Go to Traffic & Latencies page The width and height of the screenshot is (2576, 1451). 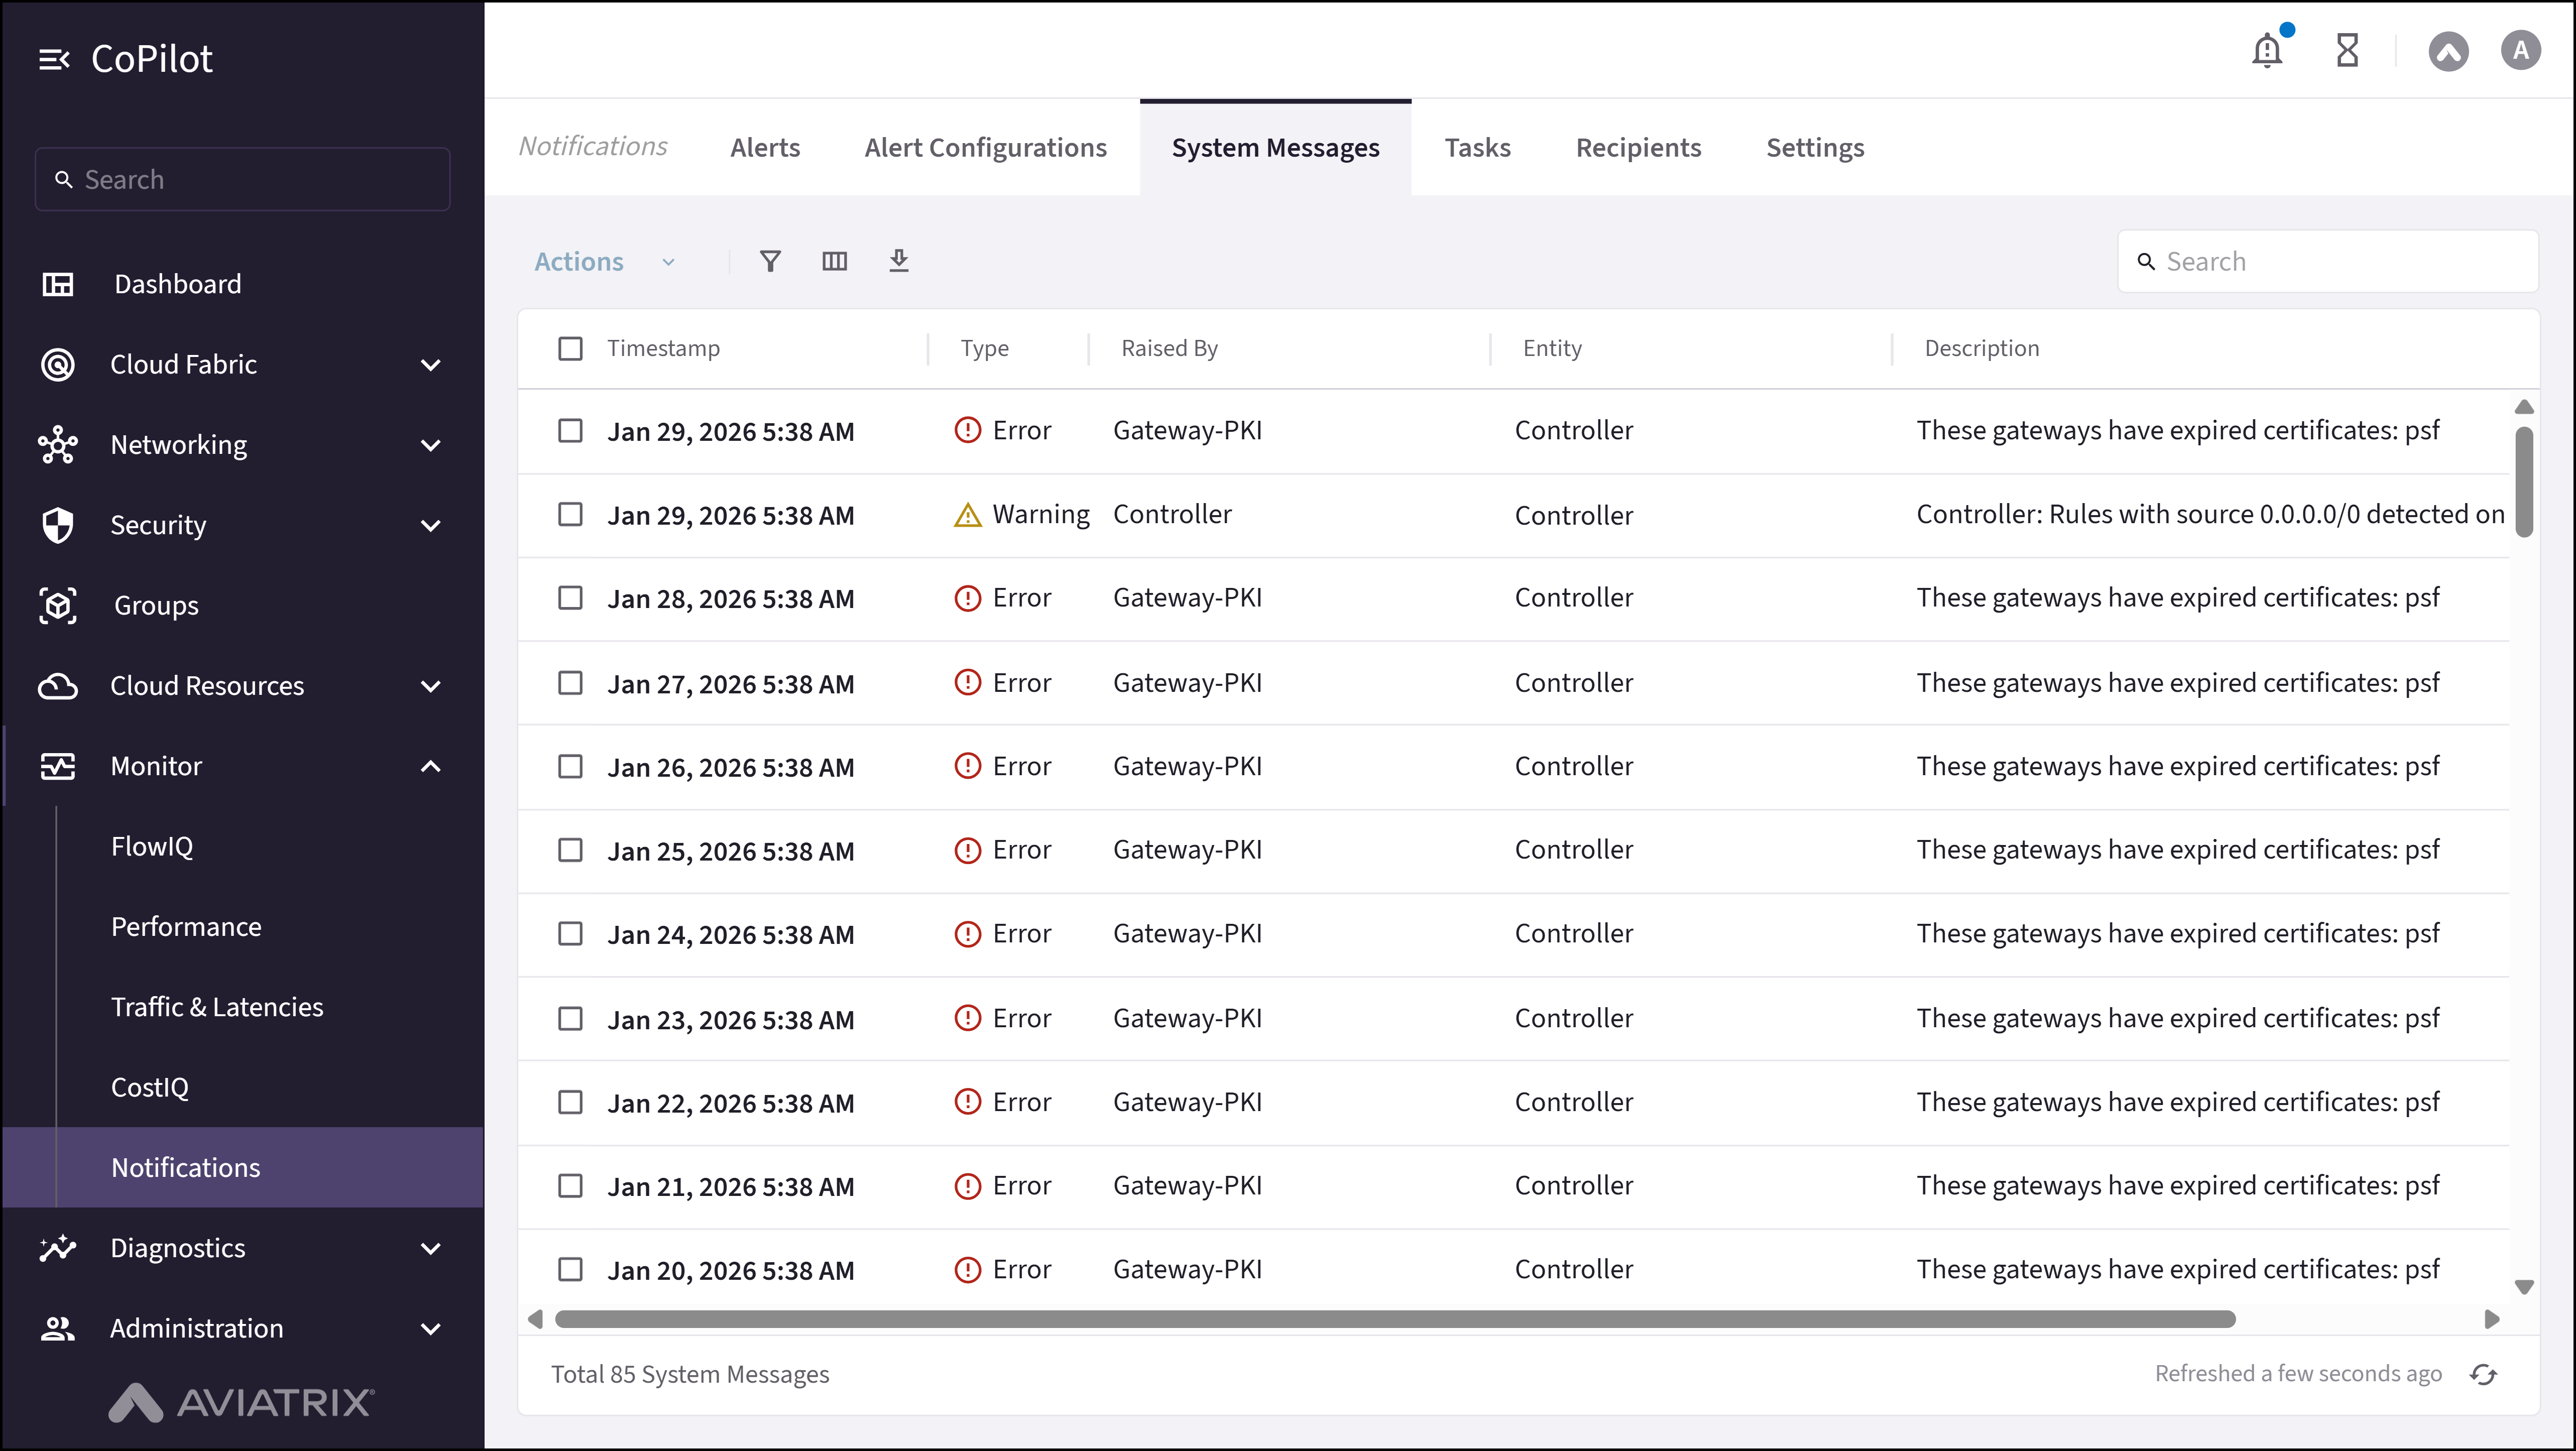216,1006
